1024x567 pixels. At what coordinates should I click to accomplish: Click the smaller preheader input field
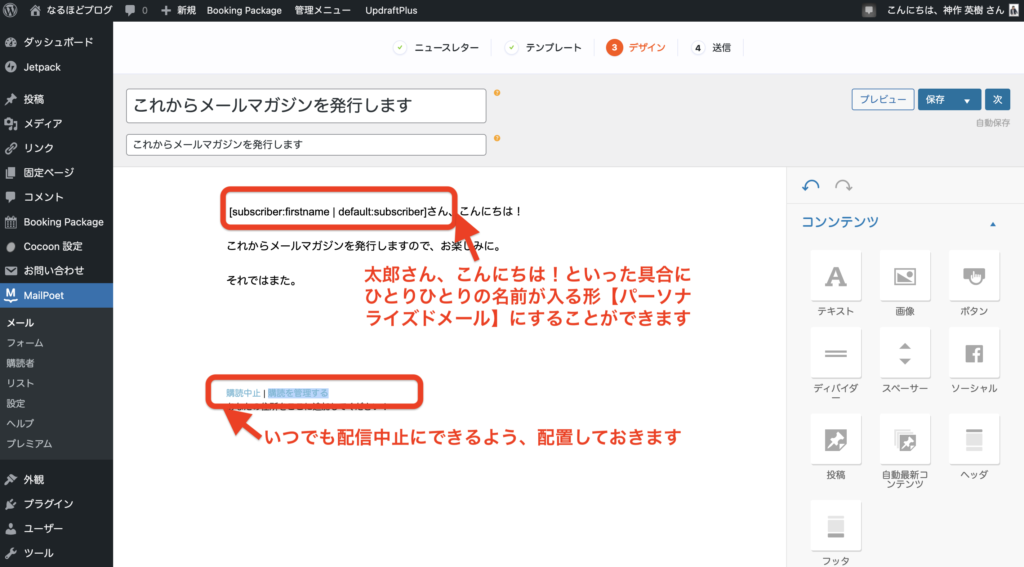(x=306, y=144)
